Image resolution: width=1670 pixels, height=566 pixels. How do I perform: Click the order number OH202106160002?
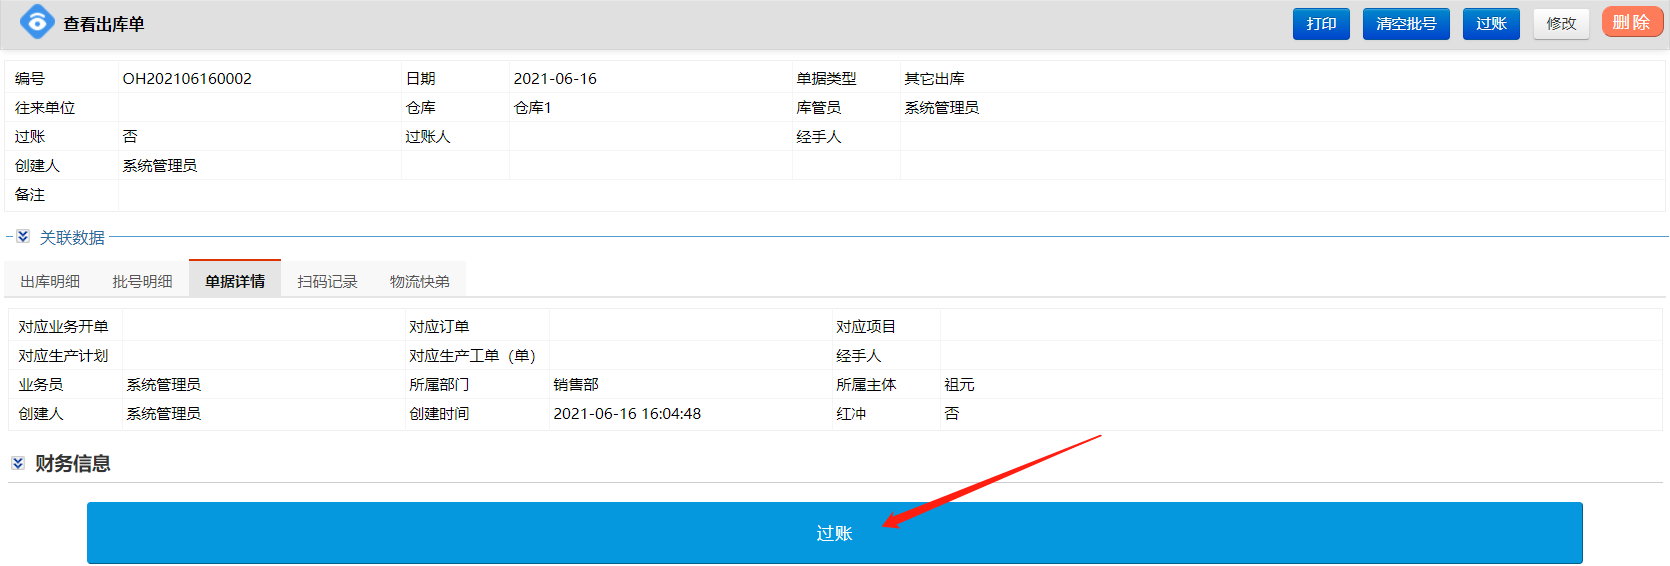[x=187, y=78]
